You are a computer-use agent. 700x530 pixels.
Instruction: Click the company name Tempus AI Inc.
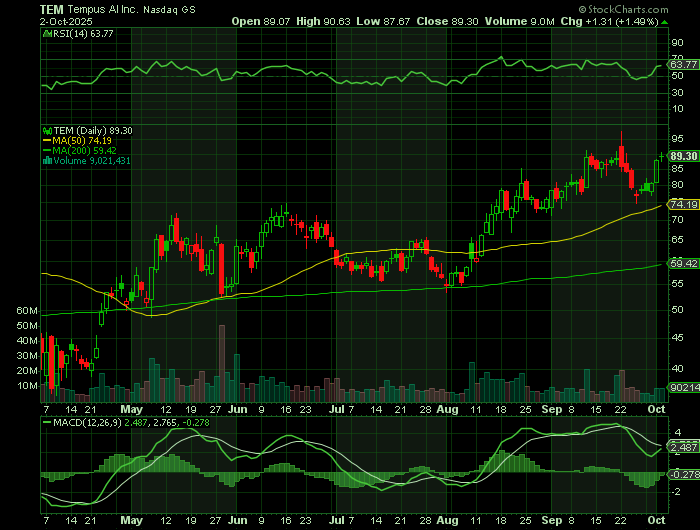[103, 9]
